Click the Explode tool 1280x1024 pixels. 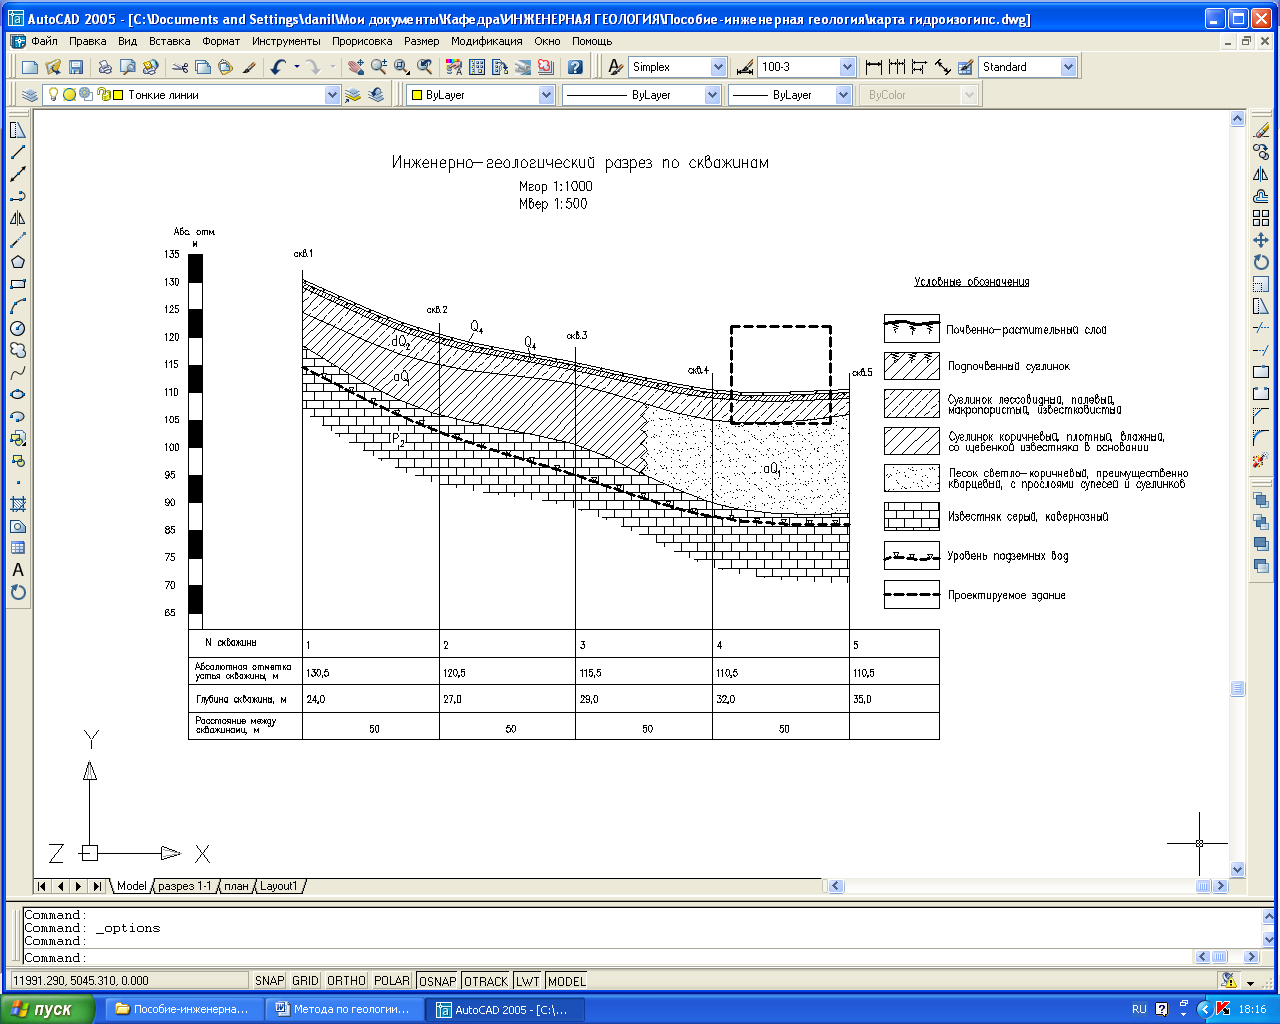pyautogui.click(x=1261, y=460)
